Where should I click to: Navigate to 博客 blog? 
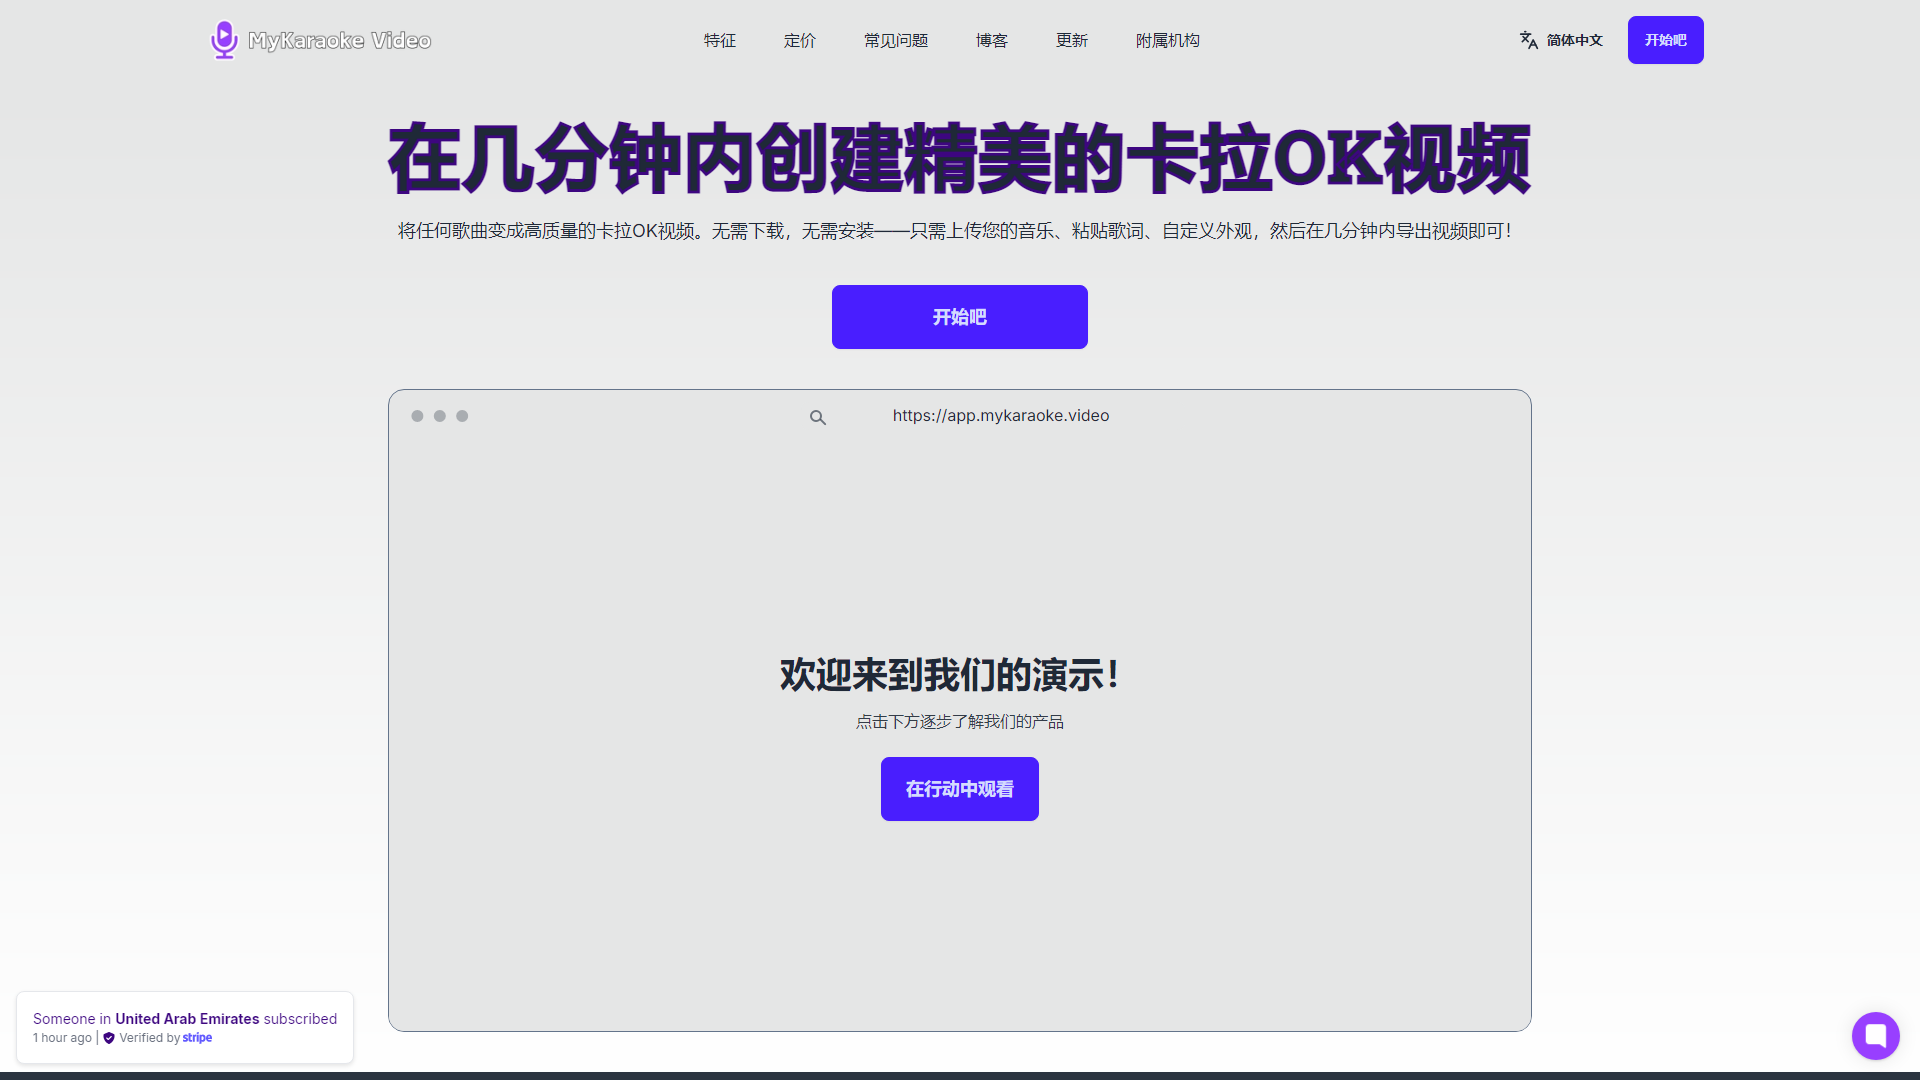pos(991,40)
